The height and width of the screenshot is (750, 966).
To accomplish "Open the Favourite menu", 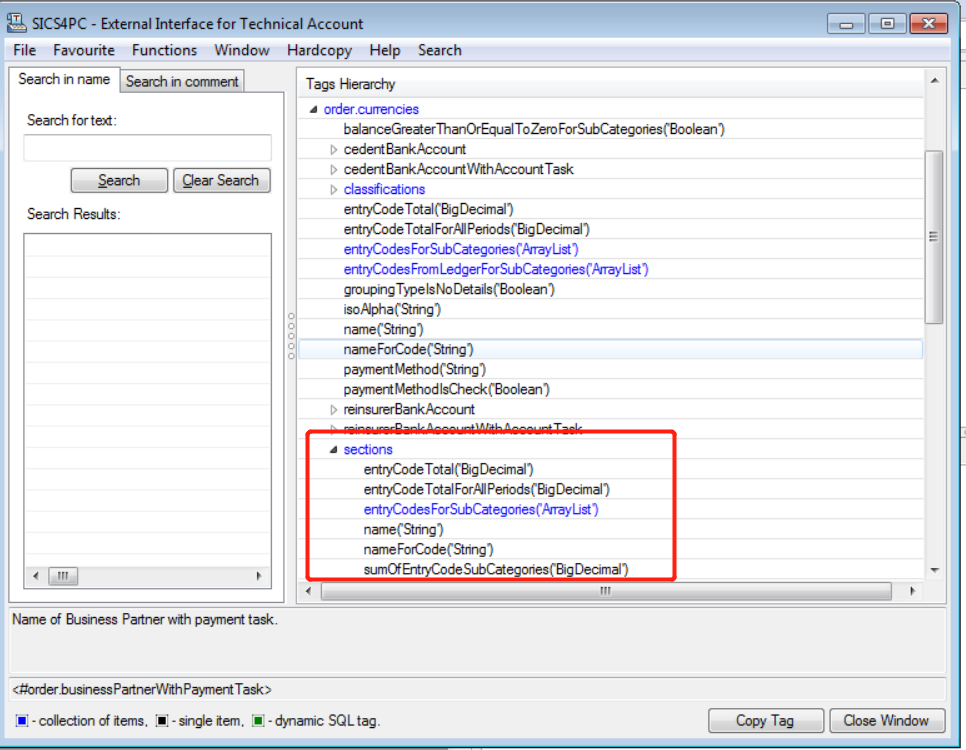I will click(84, 50).
